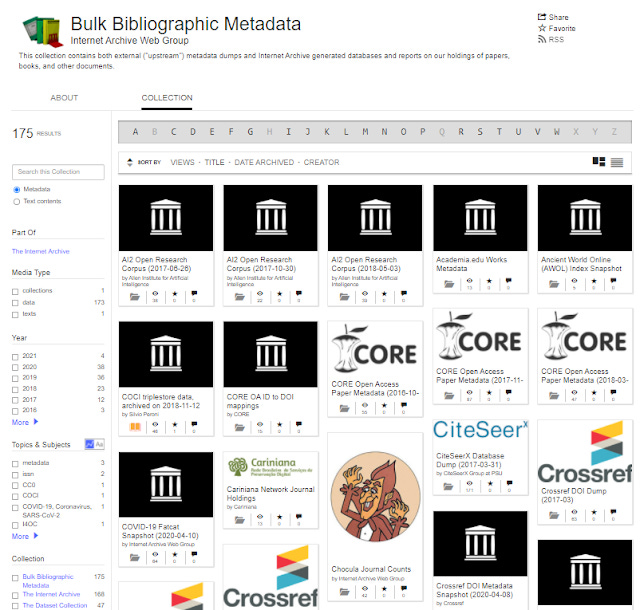The height and width of the screenshot is (610, 640).
Task: Open the COLLECTION tab
Action: click(167, 98)
